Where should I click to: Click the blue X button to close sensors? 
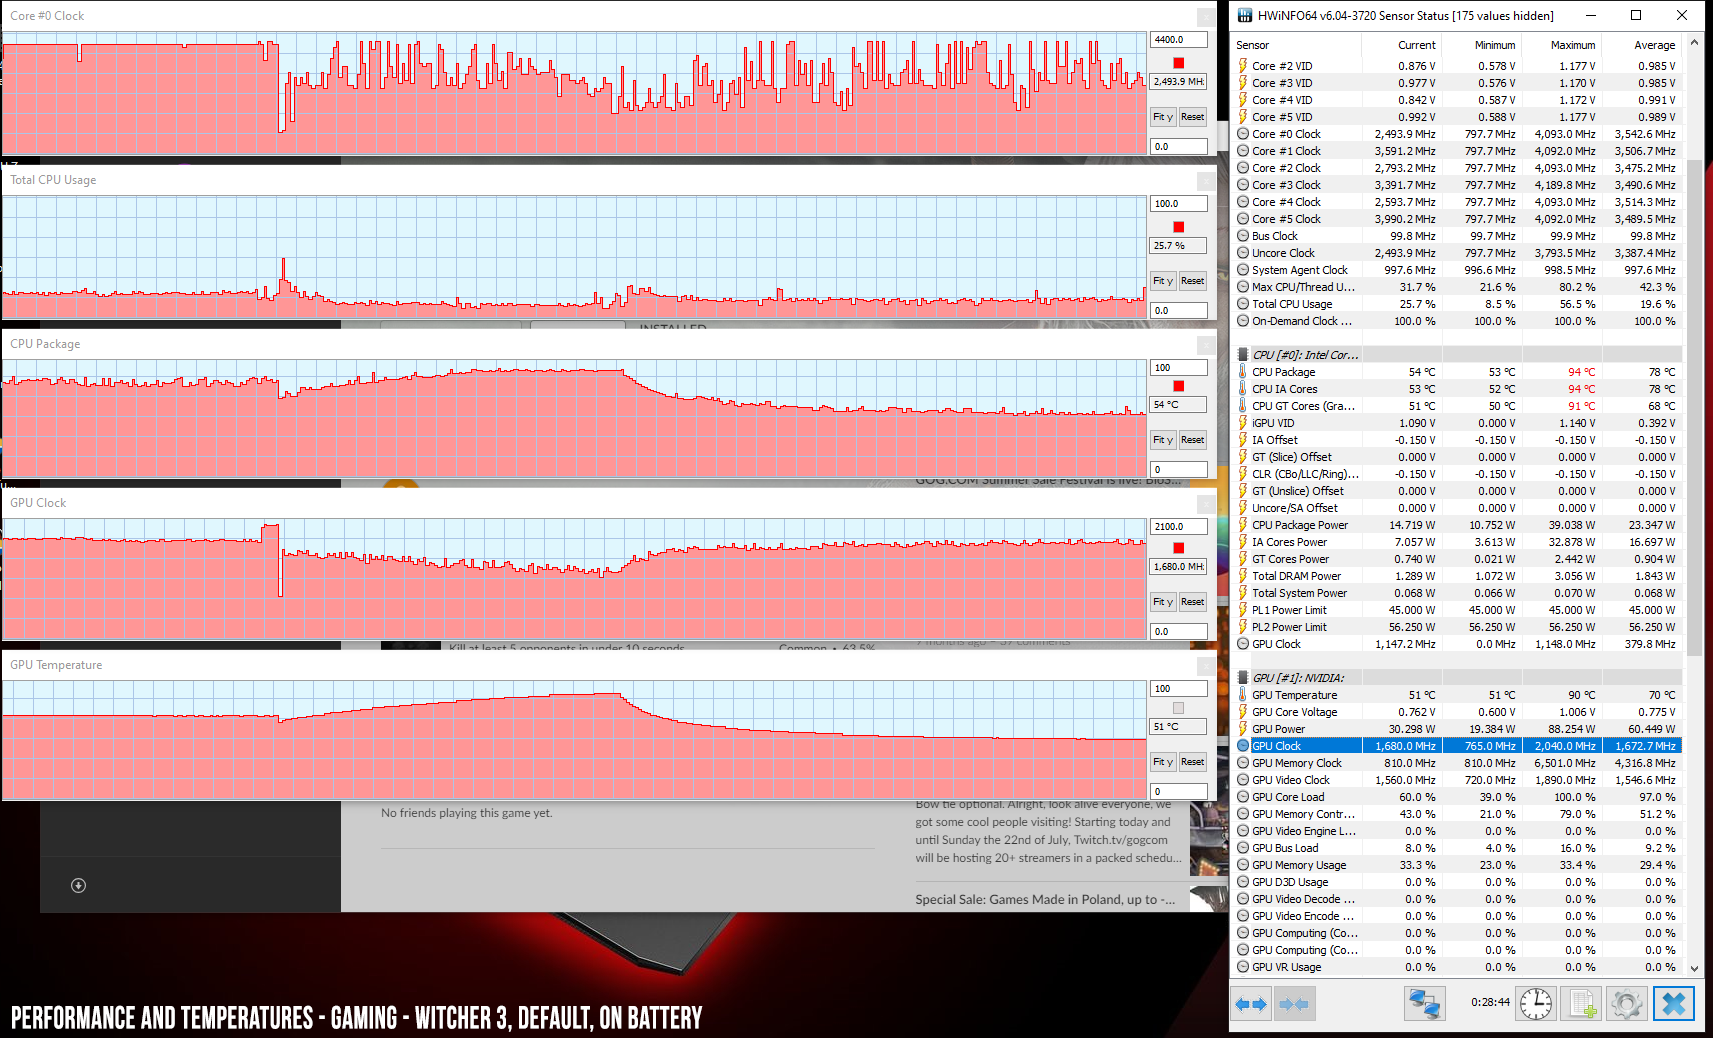(1674, 1003)
